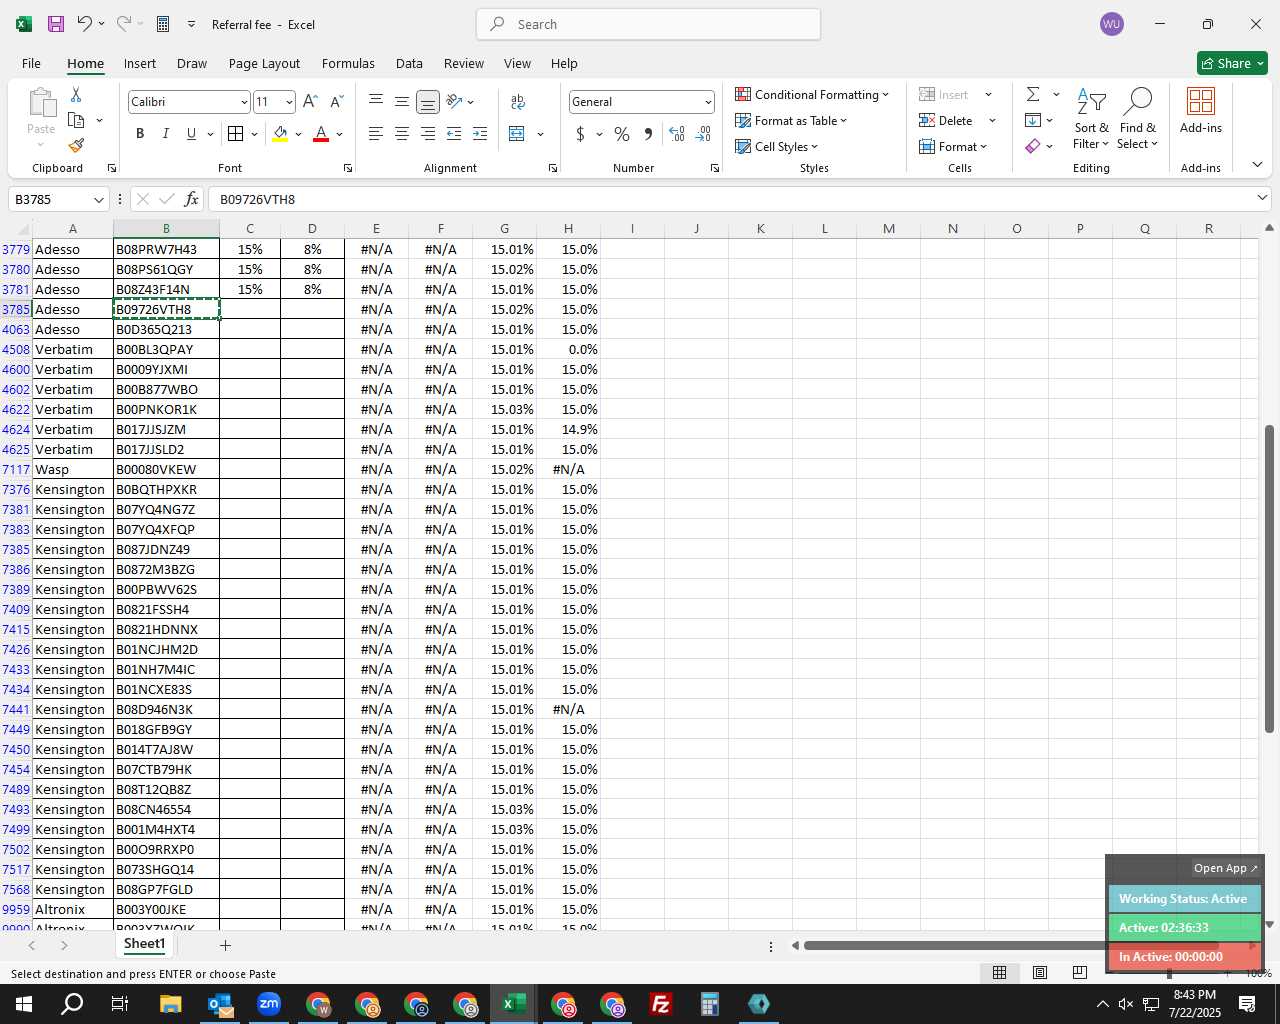1280x1024 pixels.
Task: Increase Decimal places
Action: pyautogui.click(x=677, y=133)
